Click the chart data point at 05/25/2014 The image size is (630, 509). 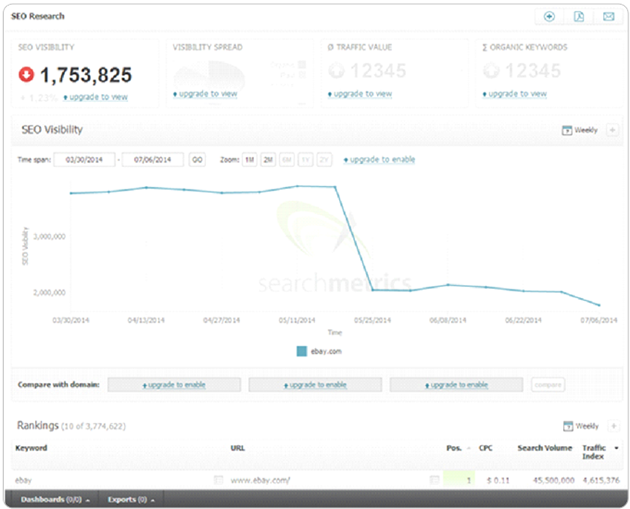(373, 290)
